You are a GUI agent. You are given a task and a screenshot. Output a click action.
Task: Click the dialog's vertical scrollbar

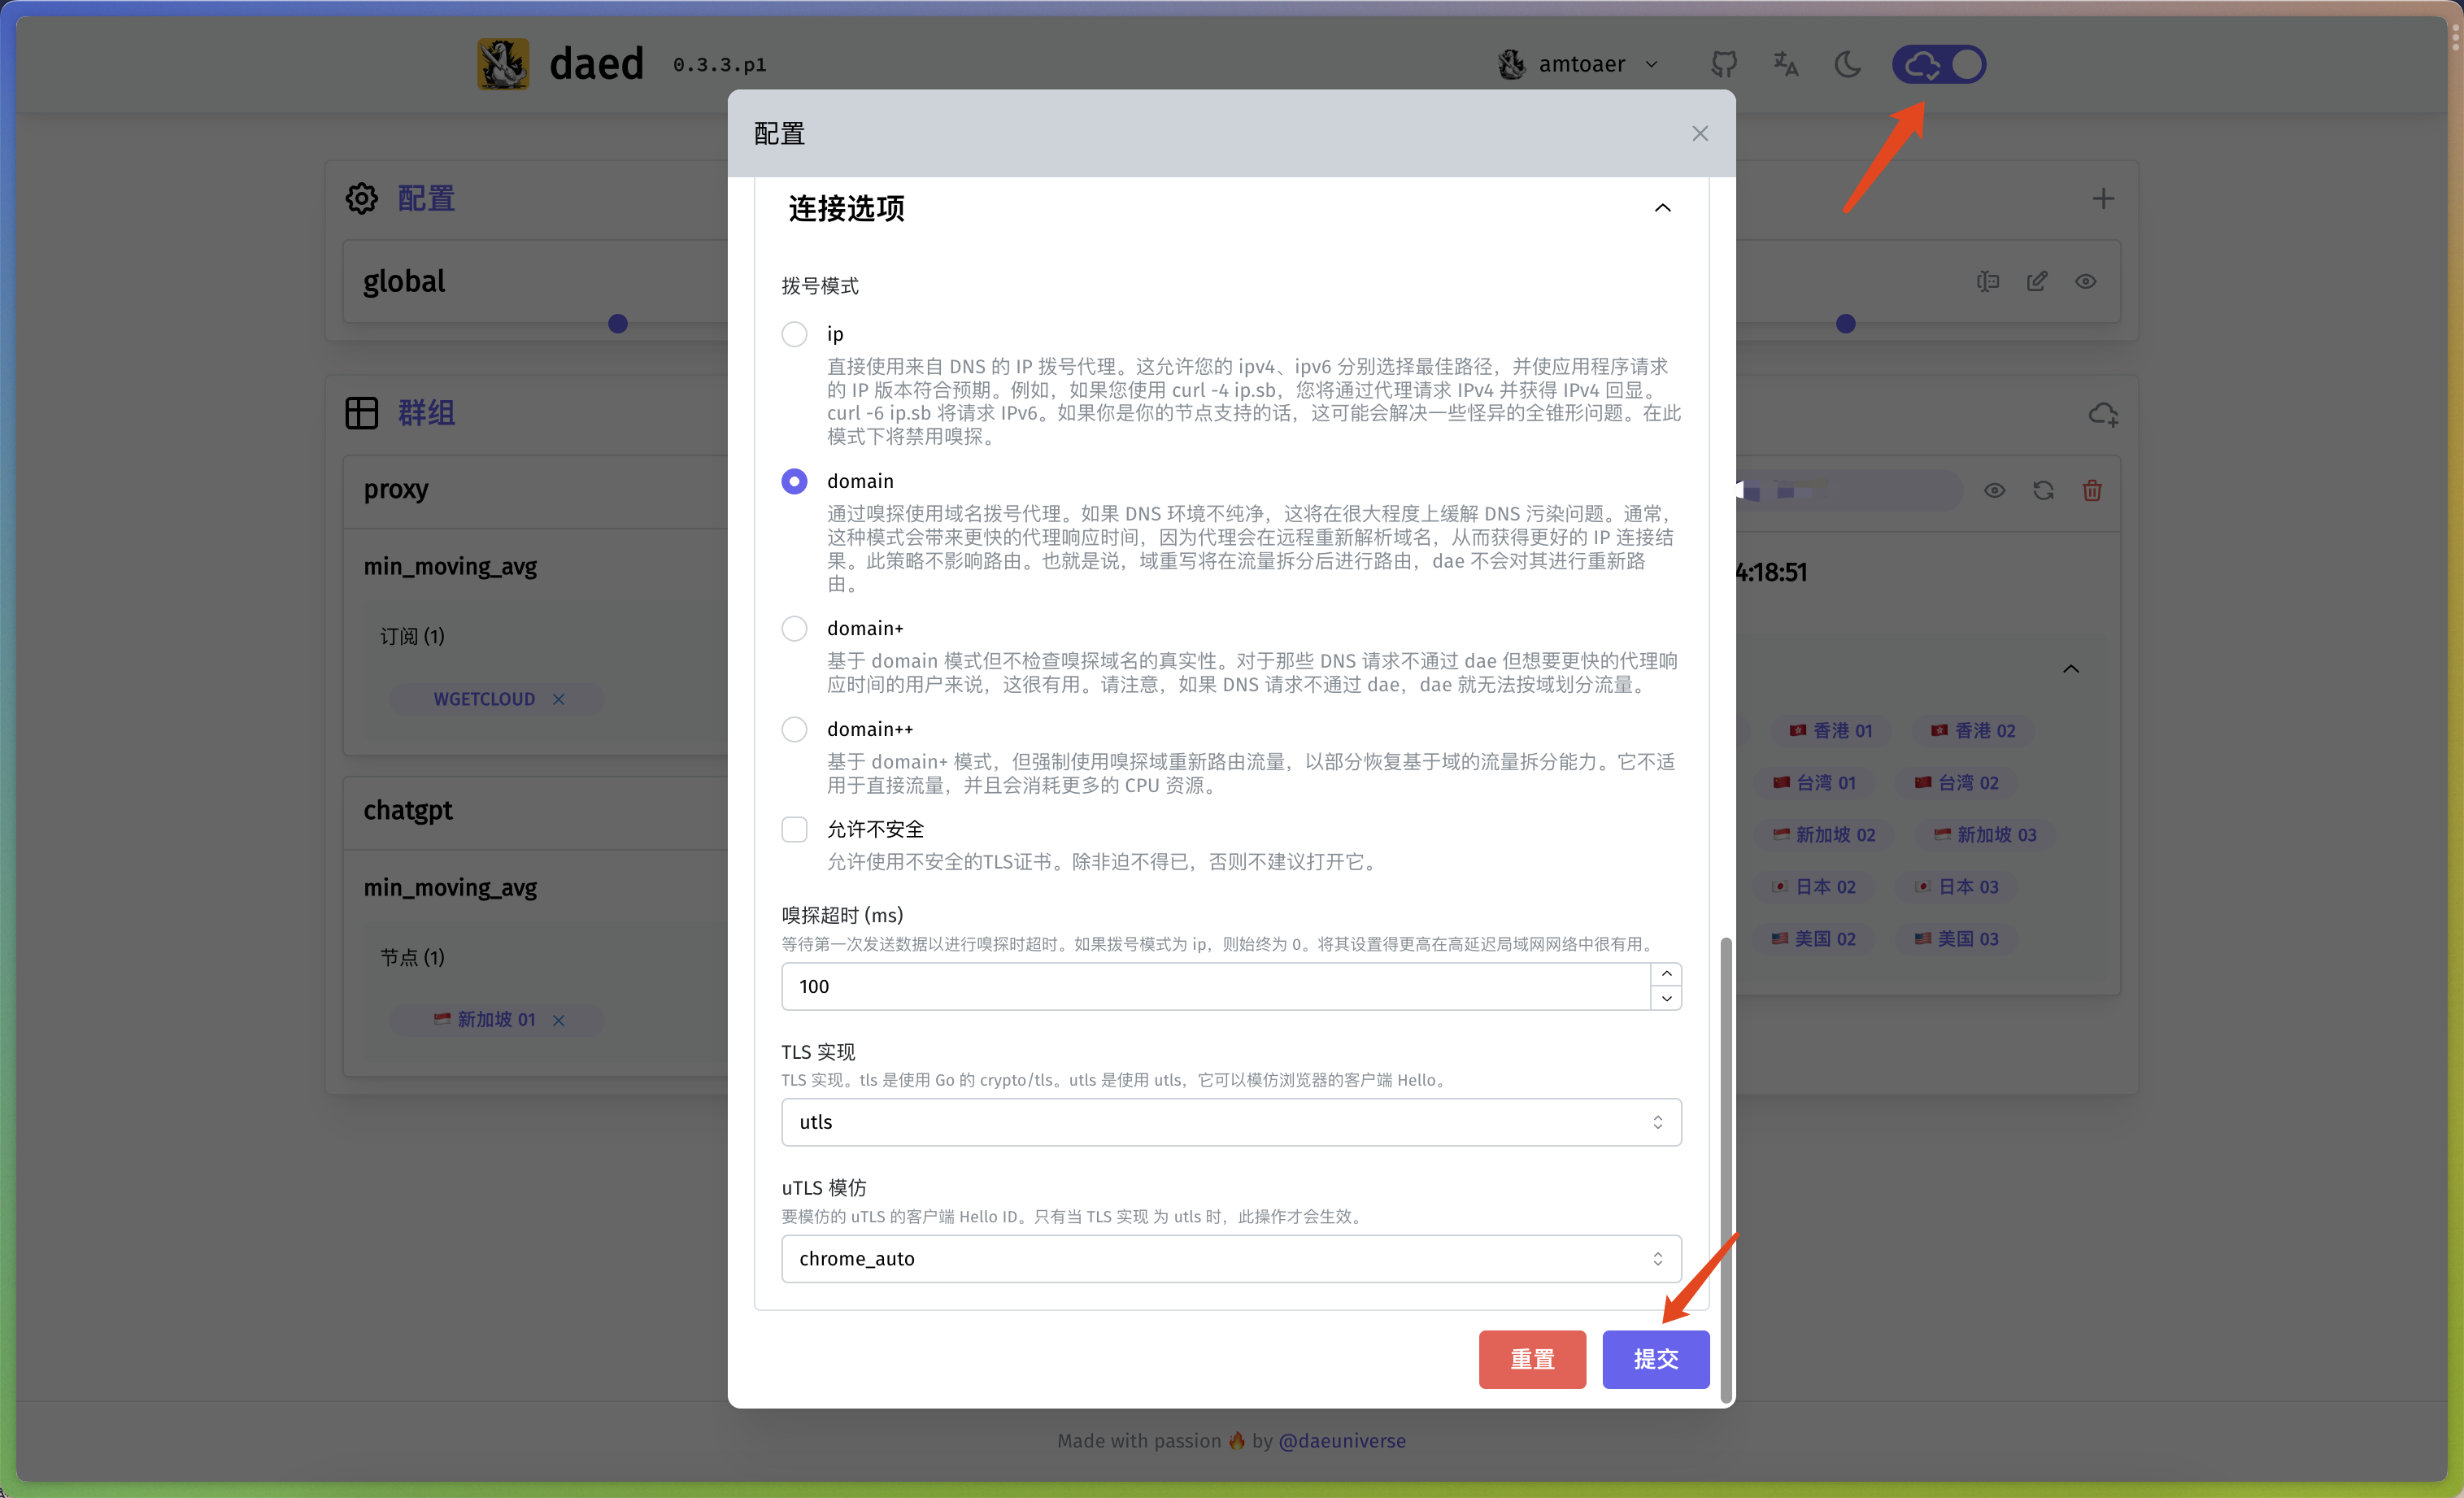pos(1725,1170)
